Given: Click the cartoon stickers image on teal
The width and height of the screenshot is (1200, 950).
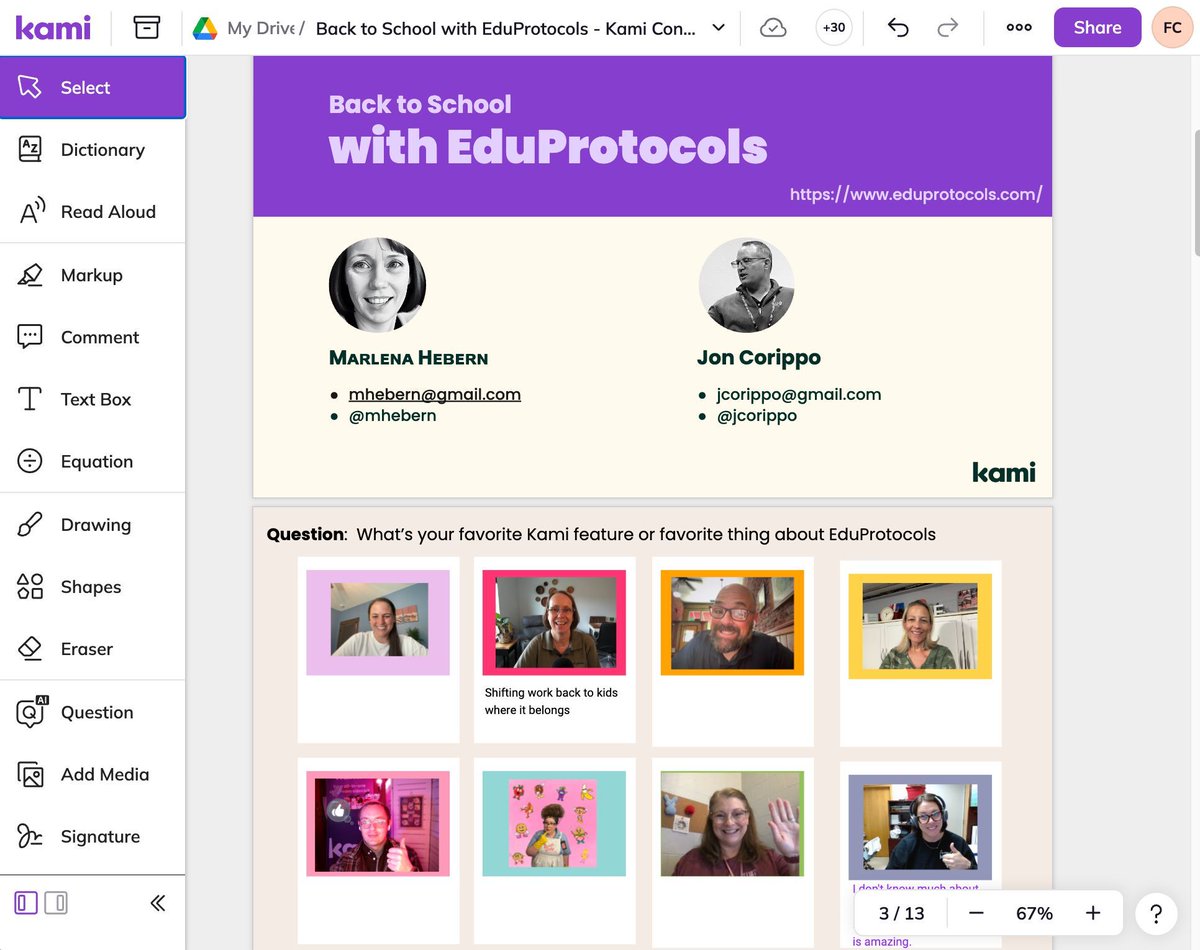Looking at the screenshot, I should [x=554, y=823].
